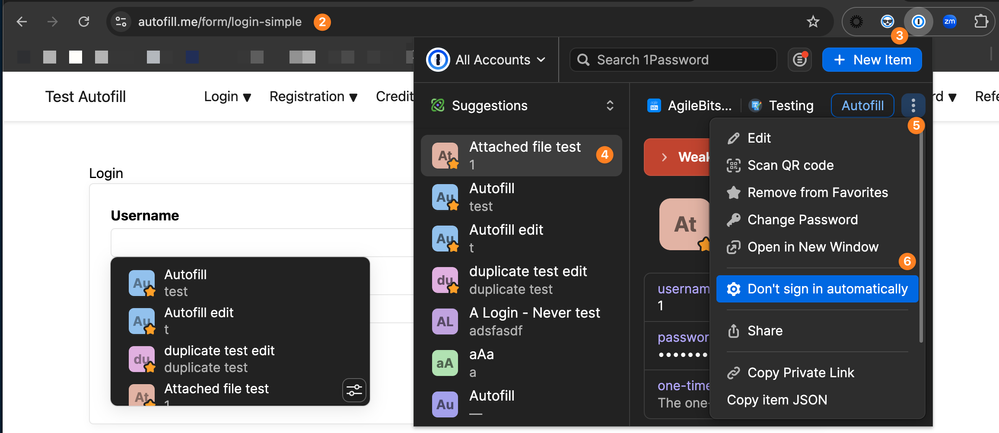Click the browser back arrow

(x=22, y=22)
